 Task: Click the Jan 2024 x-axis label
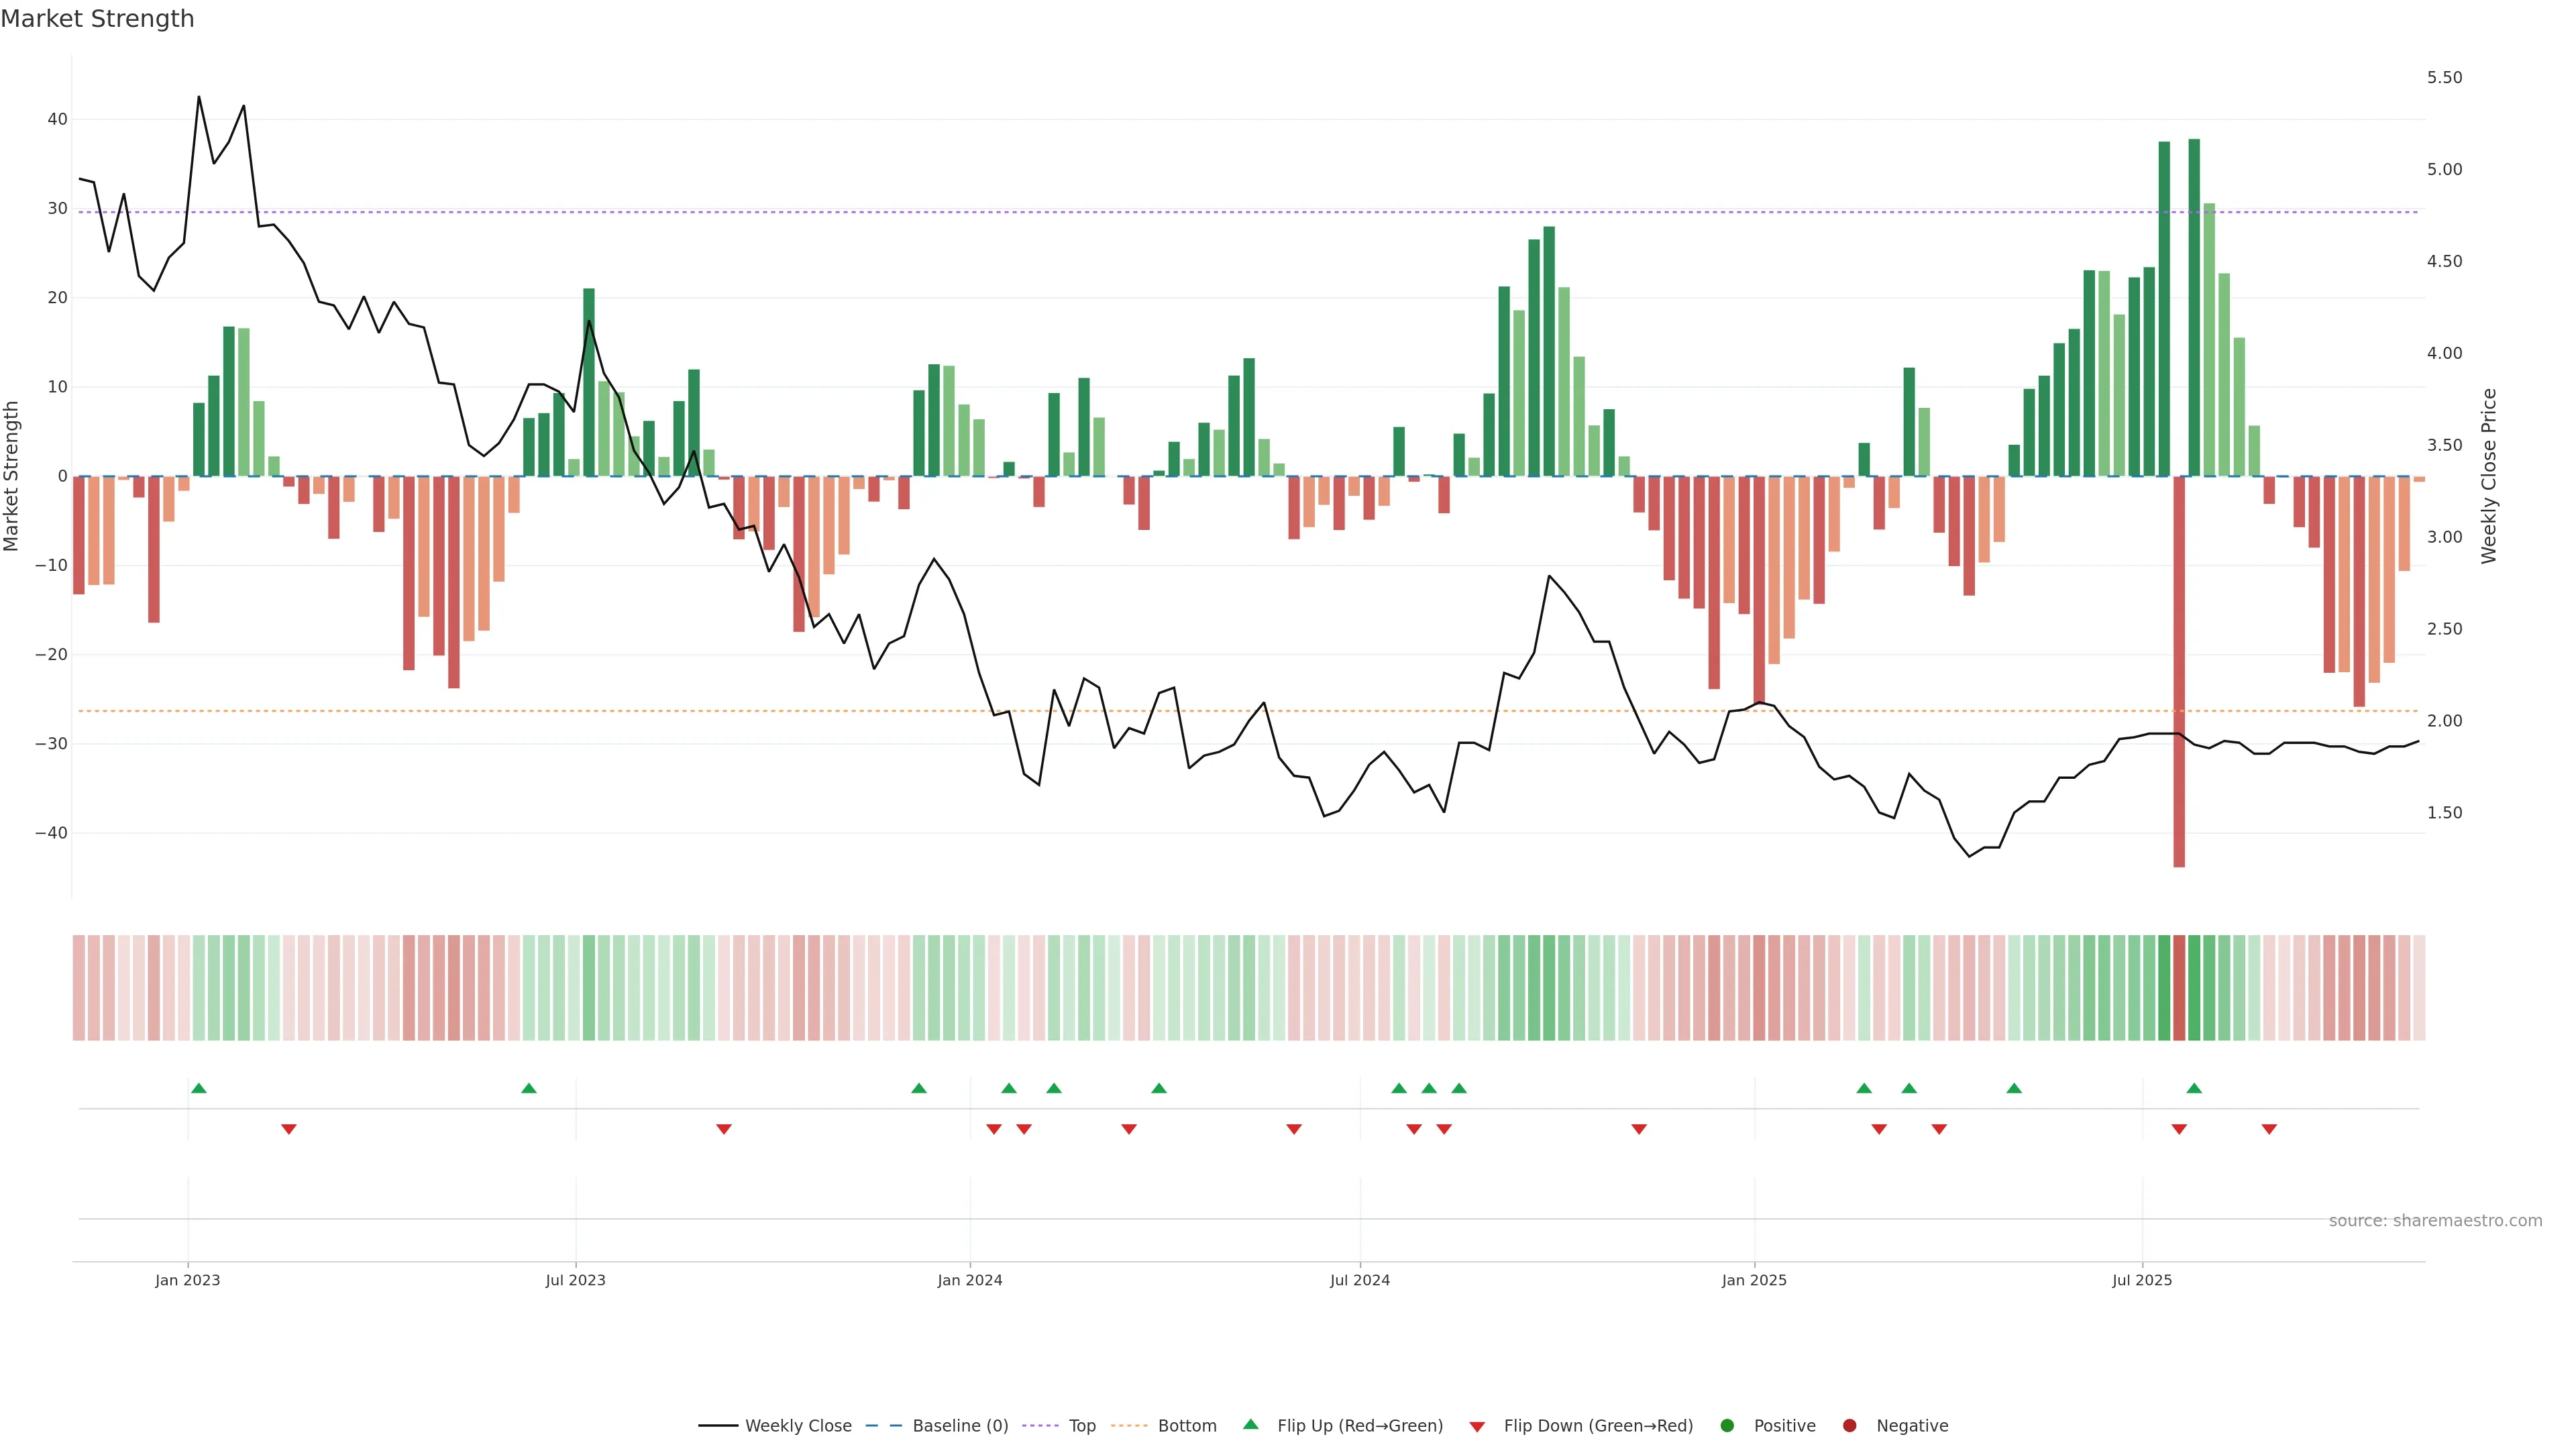coord(969,1280)
